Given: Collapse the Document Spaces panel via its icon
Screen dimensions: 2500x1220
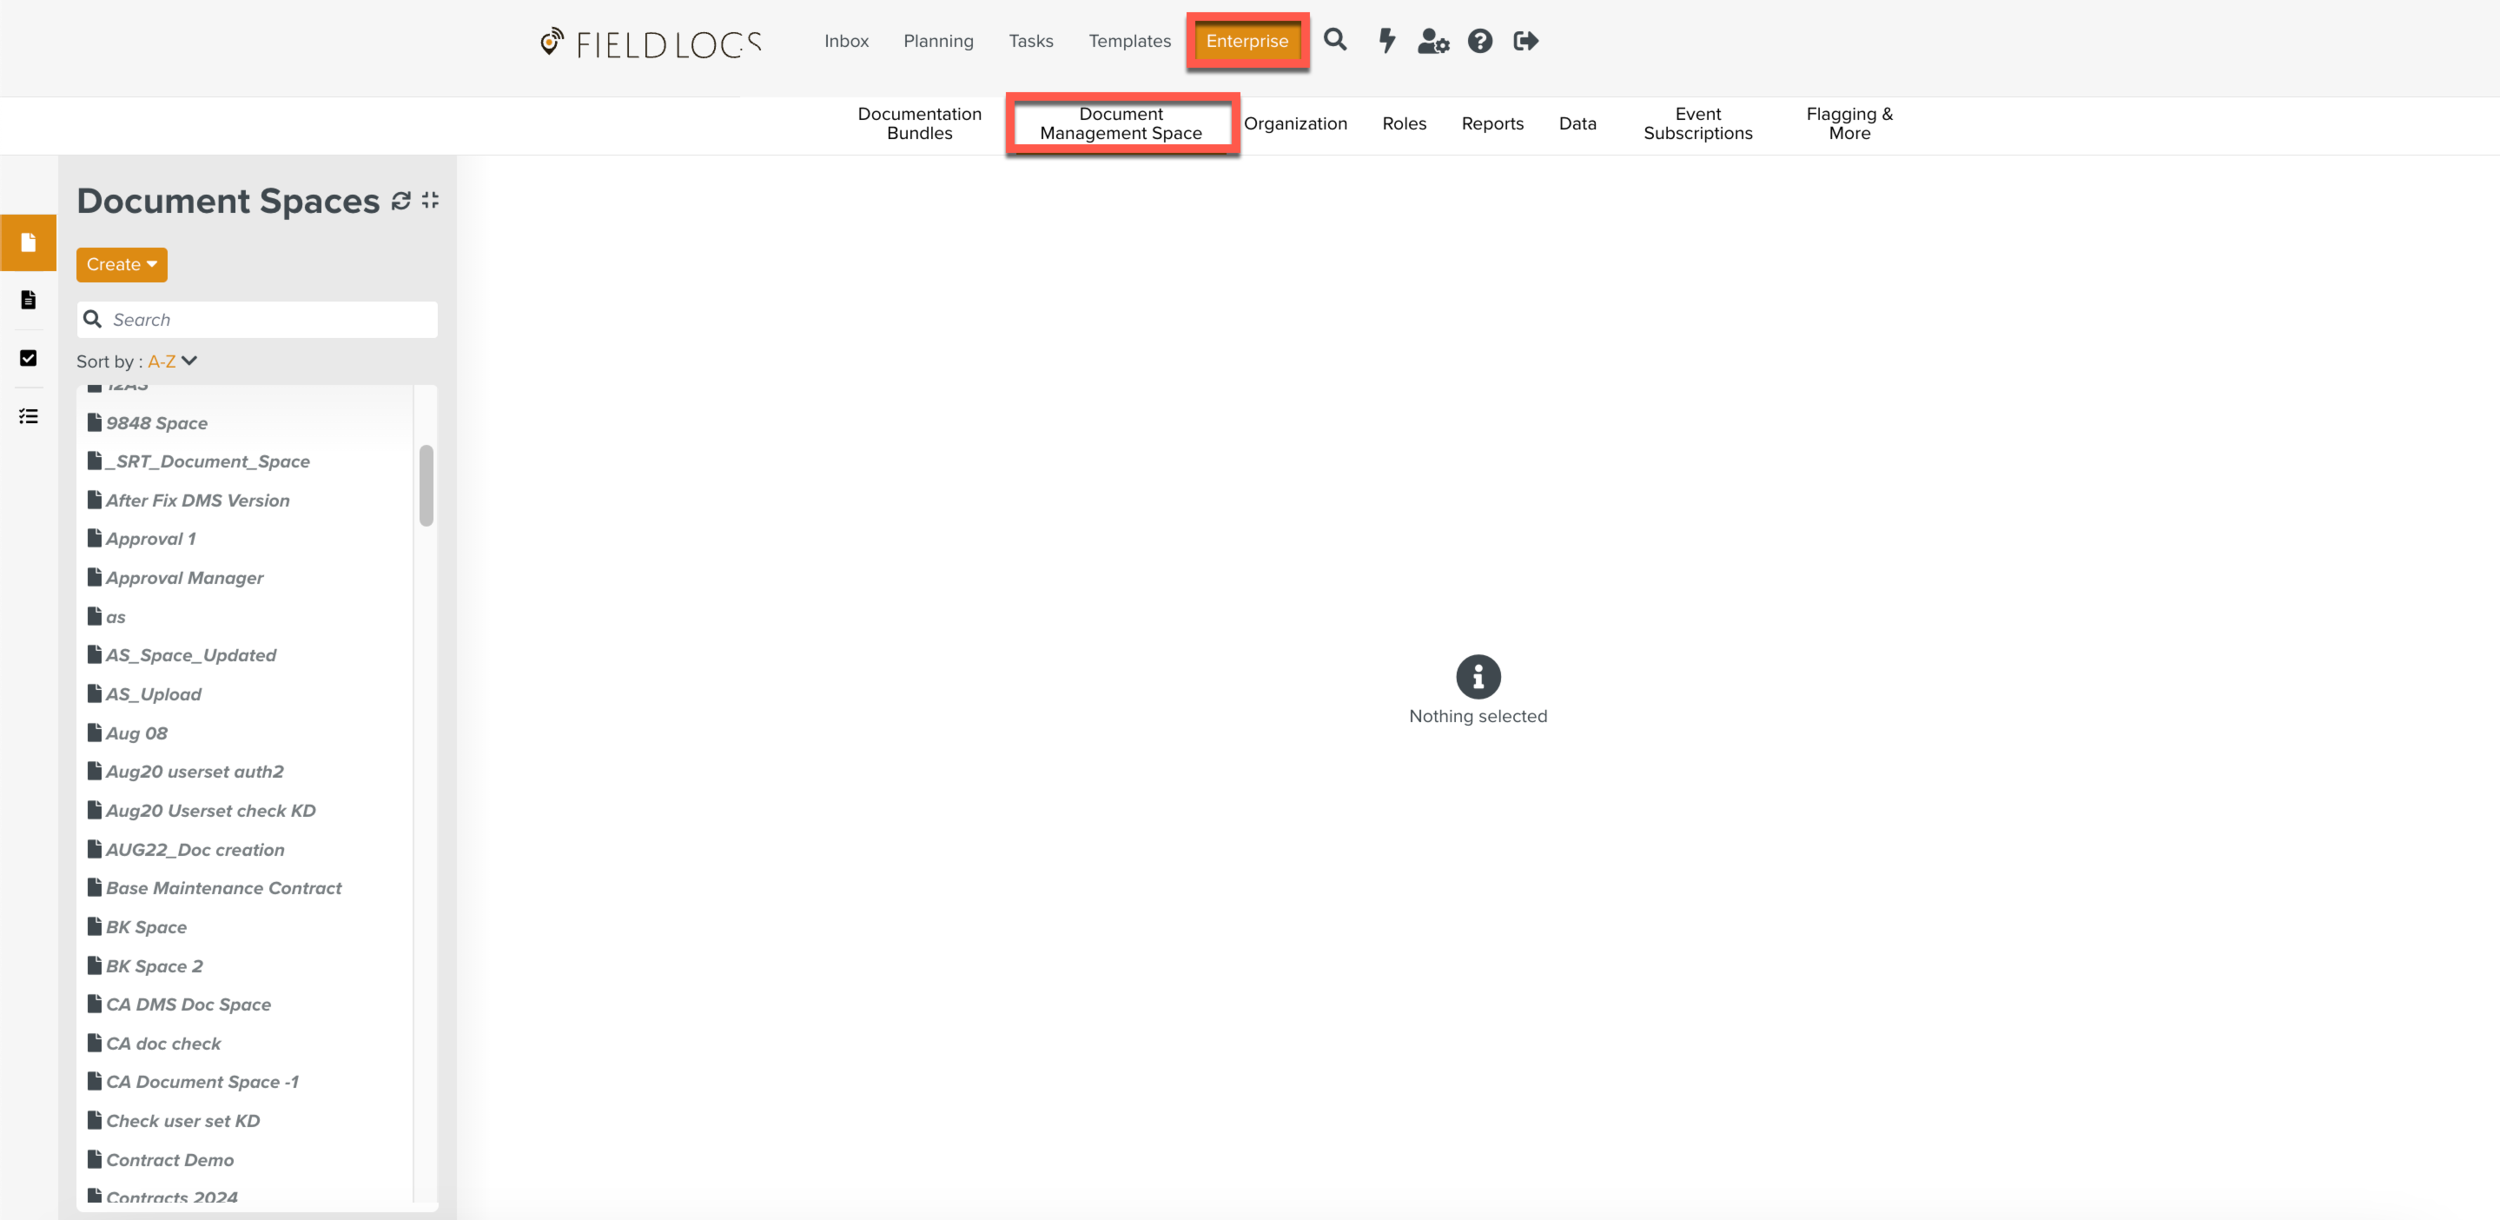Looking at the screenshot, I should [x=429, y=201].
